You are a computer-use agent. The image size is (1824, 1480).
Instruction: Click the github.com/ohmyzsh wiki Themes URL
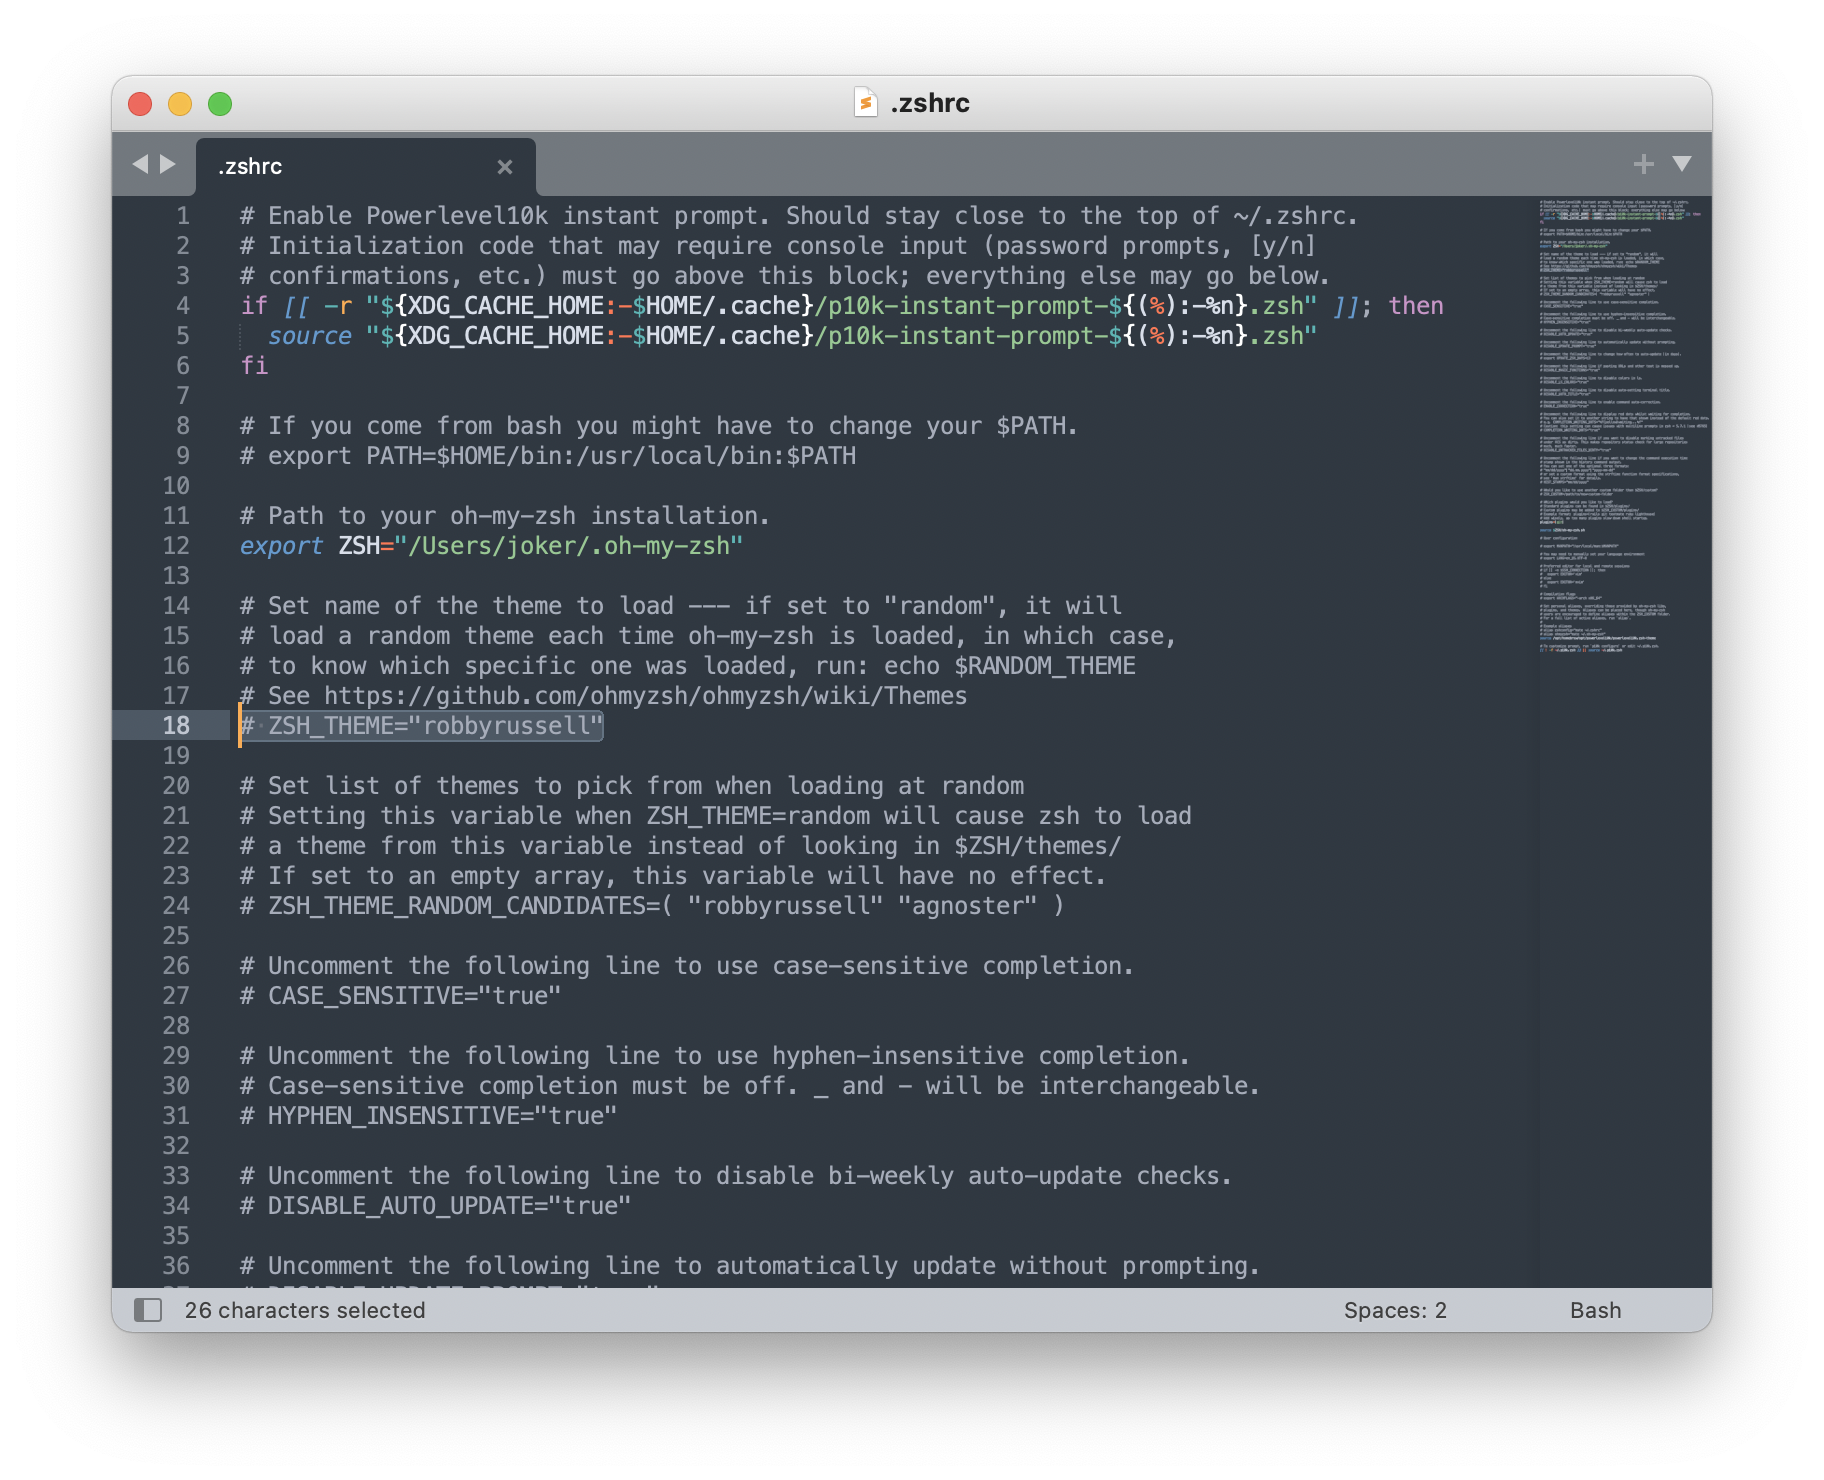645,696
